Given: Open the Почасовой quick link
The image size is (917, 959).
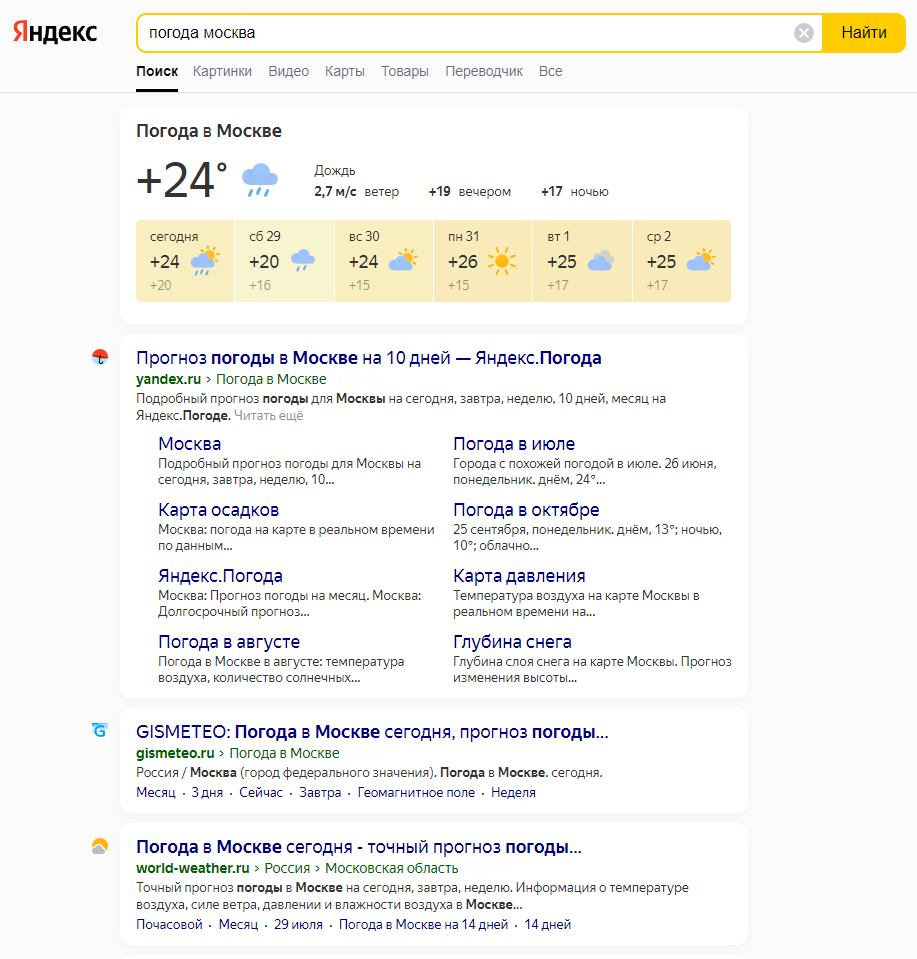Looking at the screenshot, I should tap(169, 925).
